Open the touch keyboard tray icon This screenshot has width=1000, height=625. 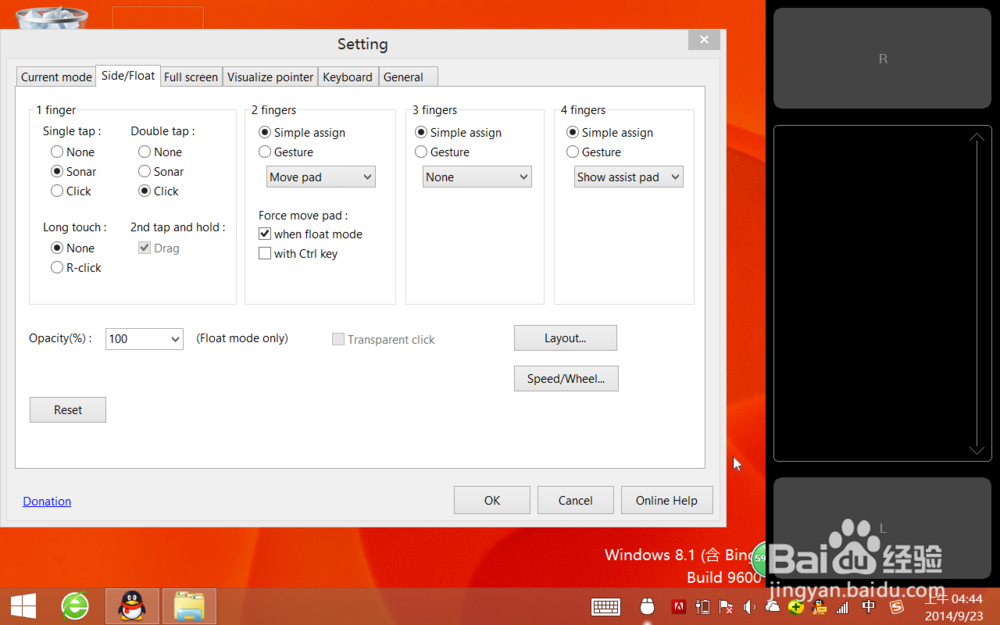pyautogui.click(x=605, y=607)
